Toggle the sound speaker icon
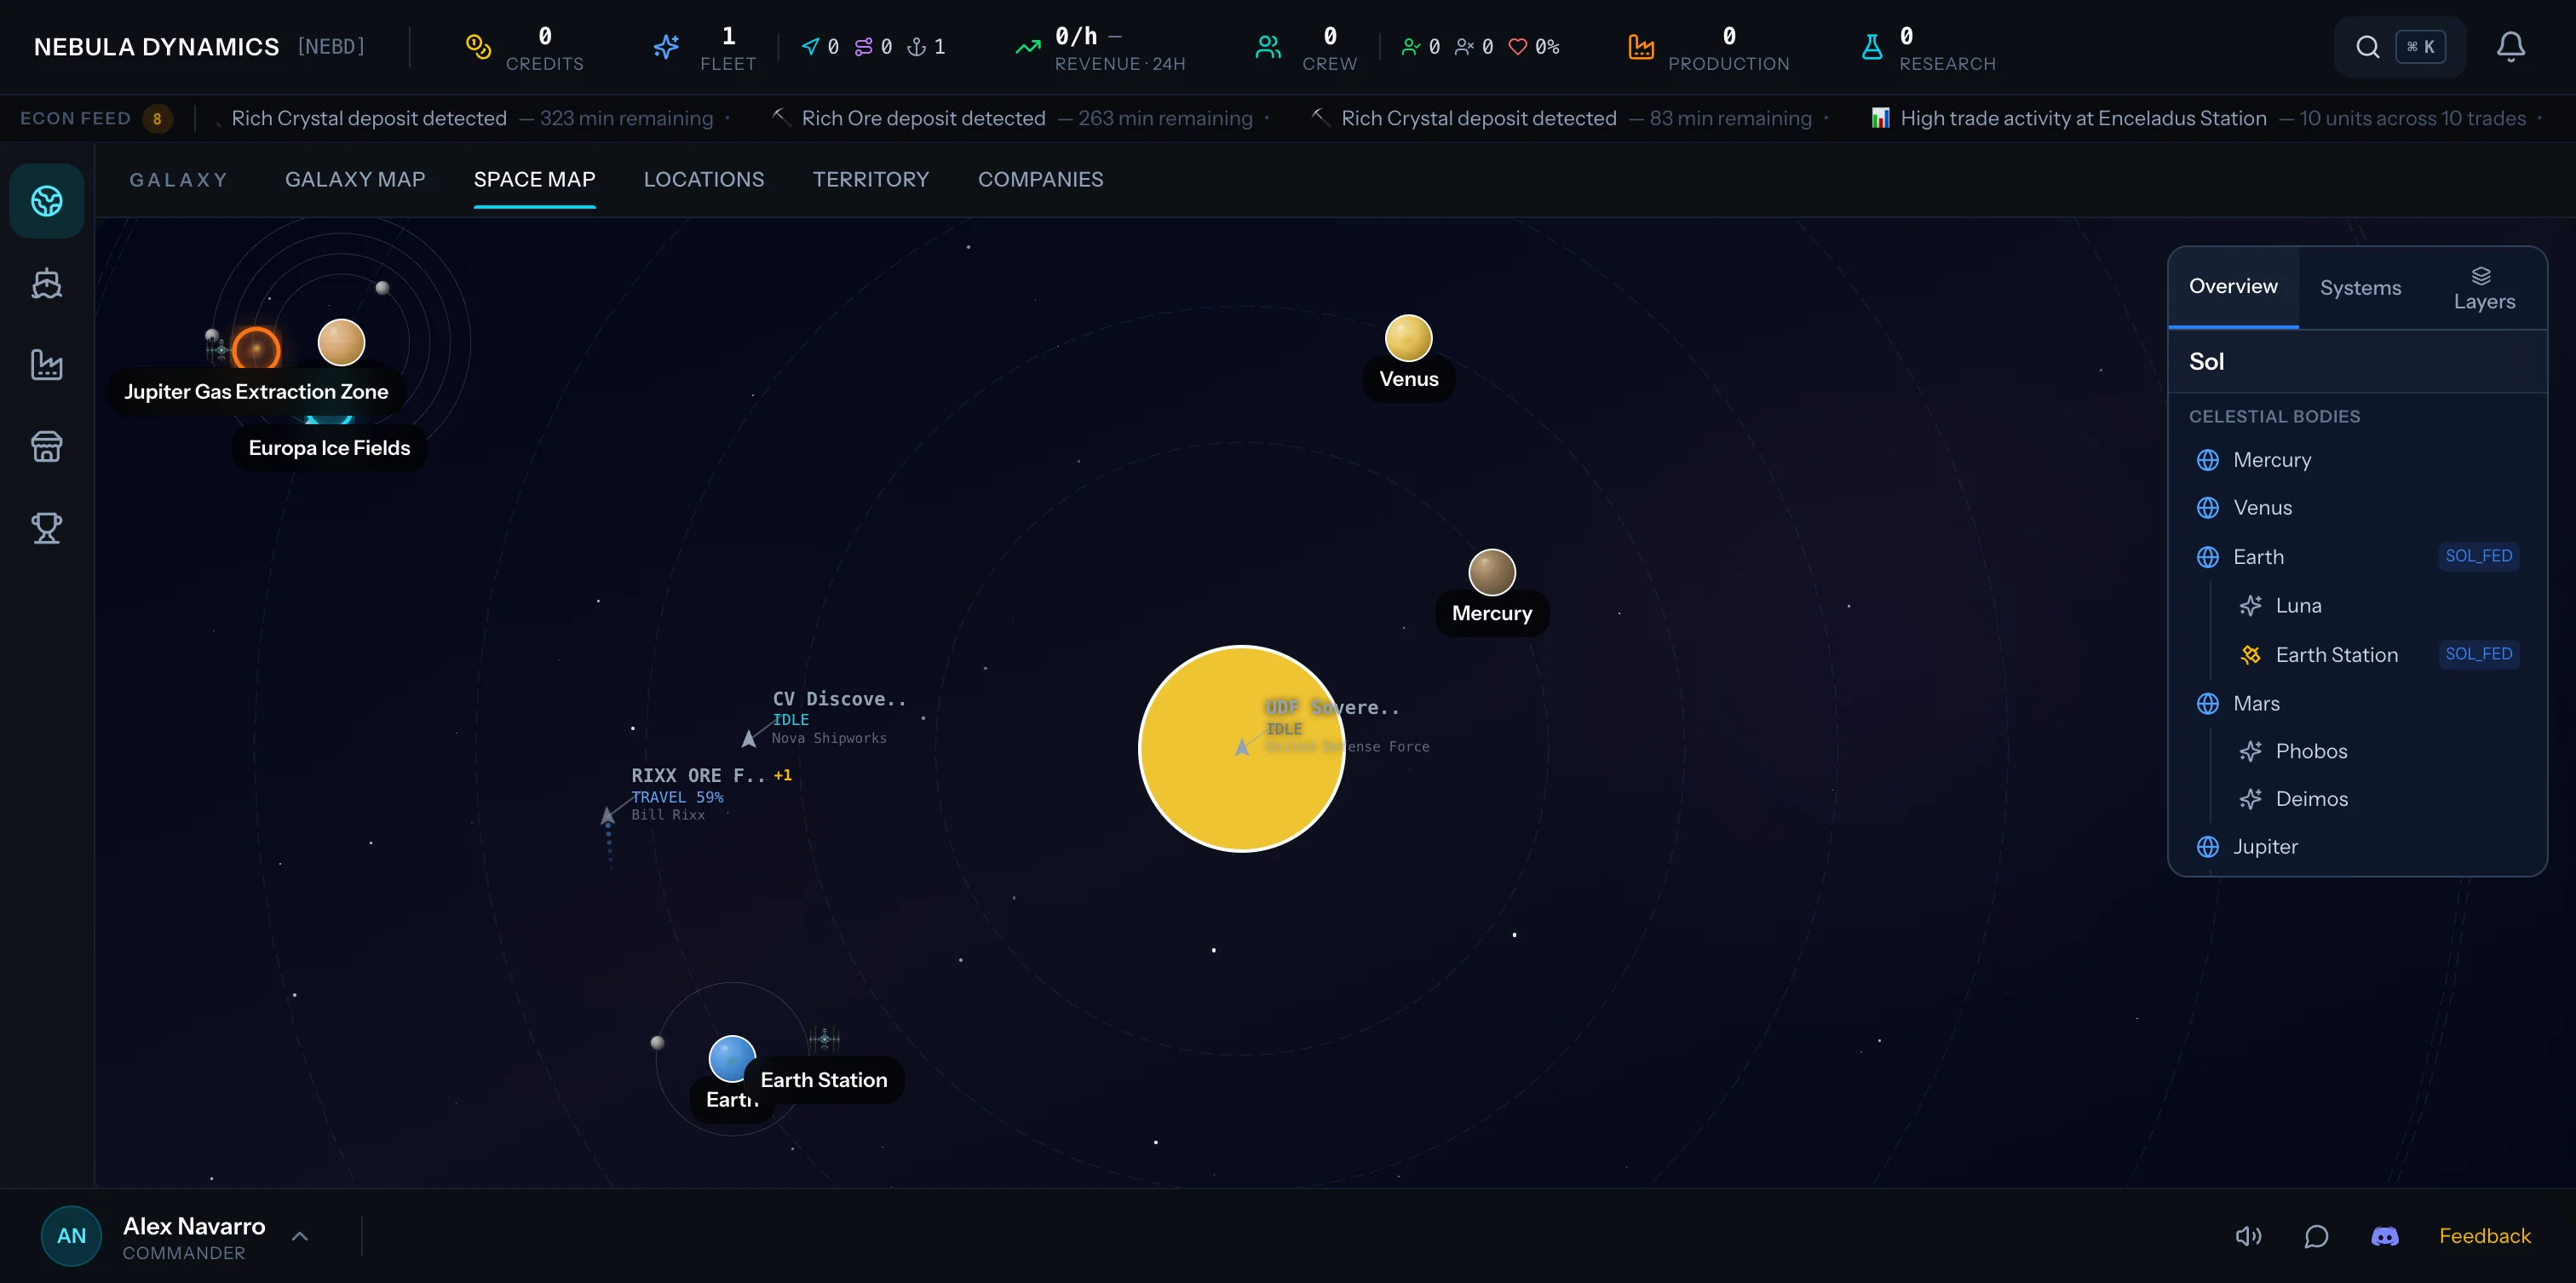This screenshot has height=1283, width=2576. (2248, 1236)
